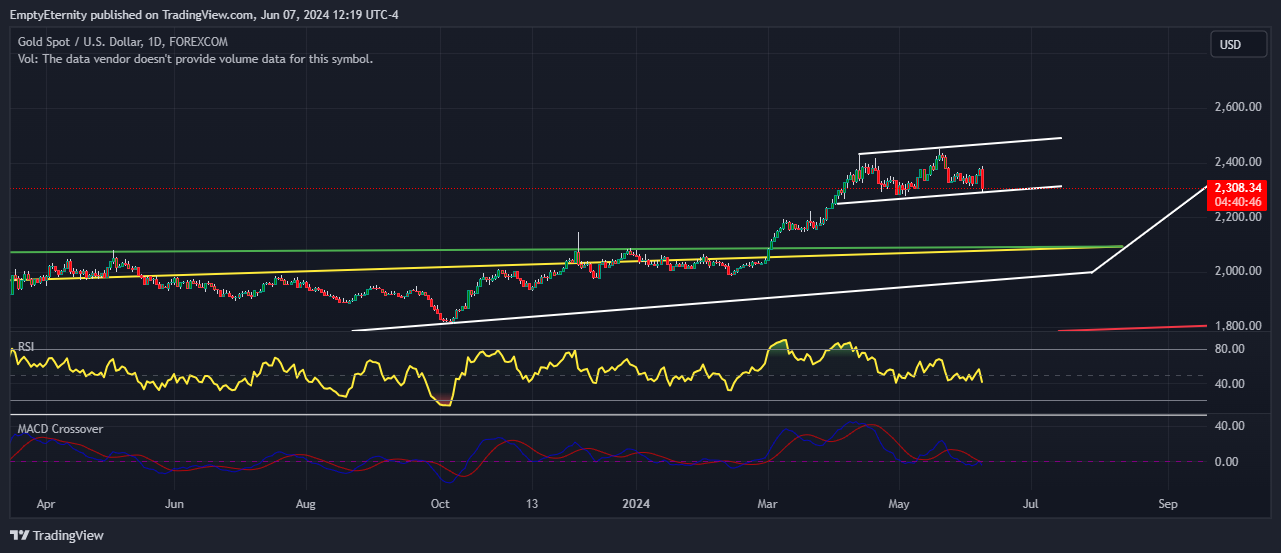
Task: Select the current price label 2,308.34
Action: coord(1237,188)
